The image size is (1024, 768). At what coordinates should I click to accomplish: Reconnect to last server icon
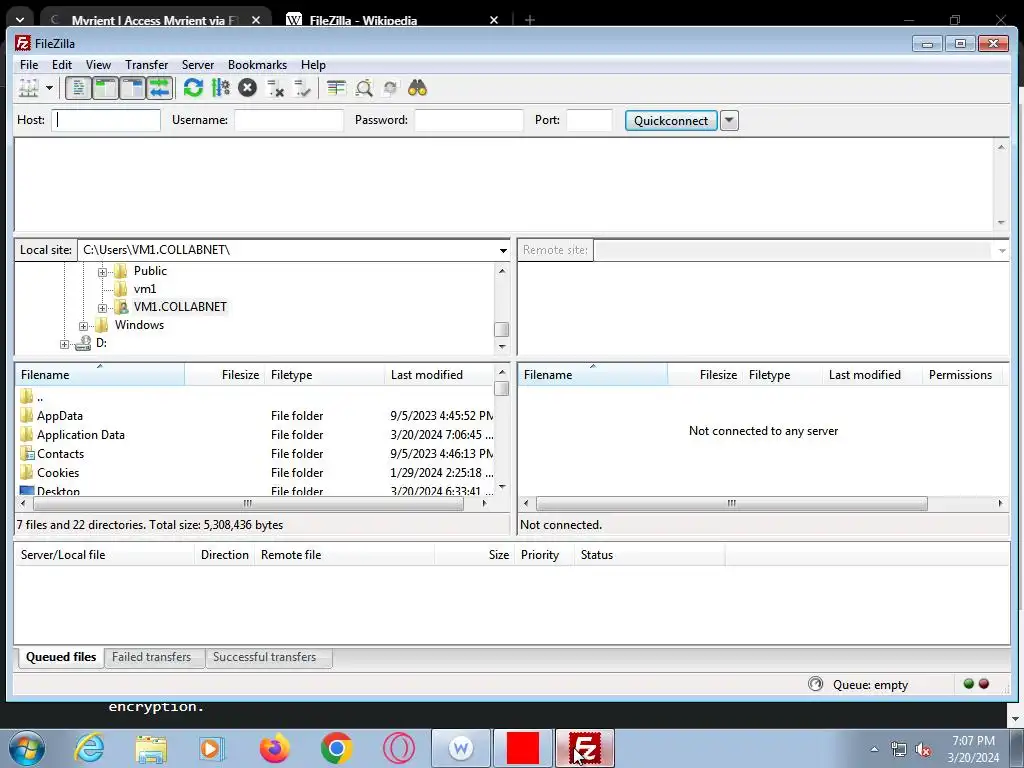pyautogui.click(x=302, y=88)
